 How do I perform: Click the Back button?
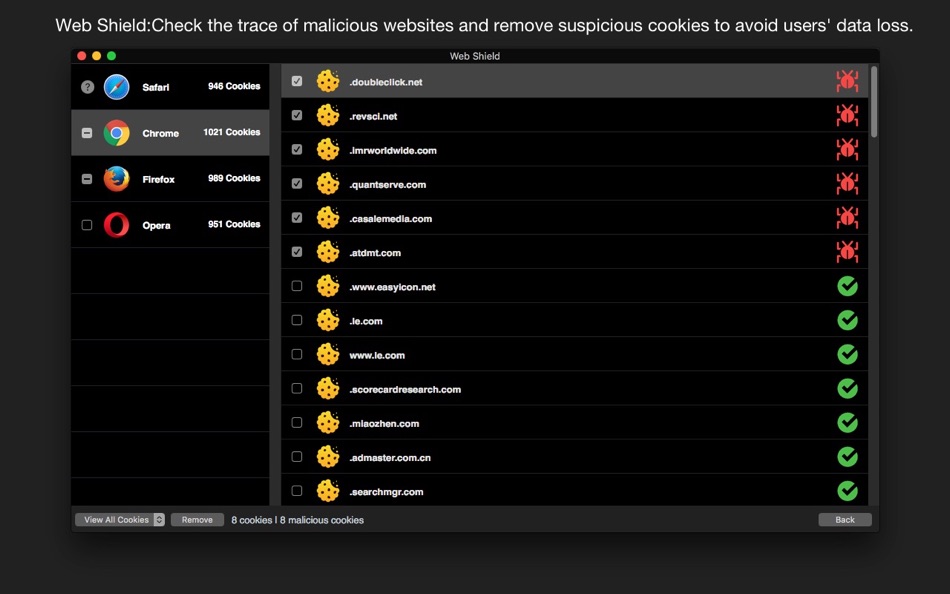tap(845, 519)
